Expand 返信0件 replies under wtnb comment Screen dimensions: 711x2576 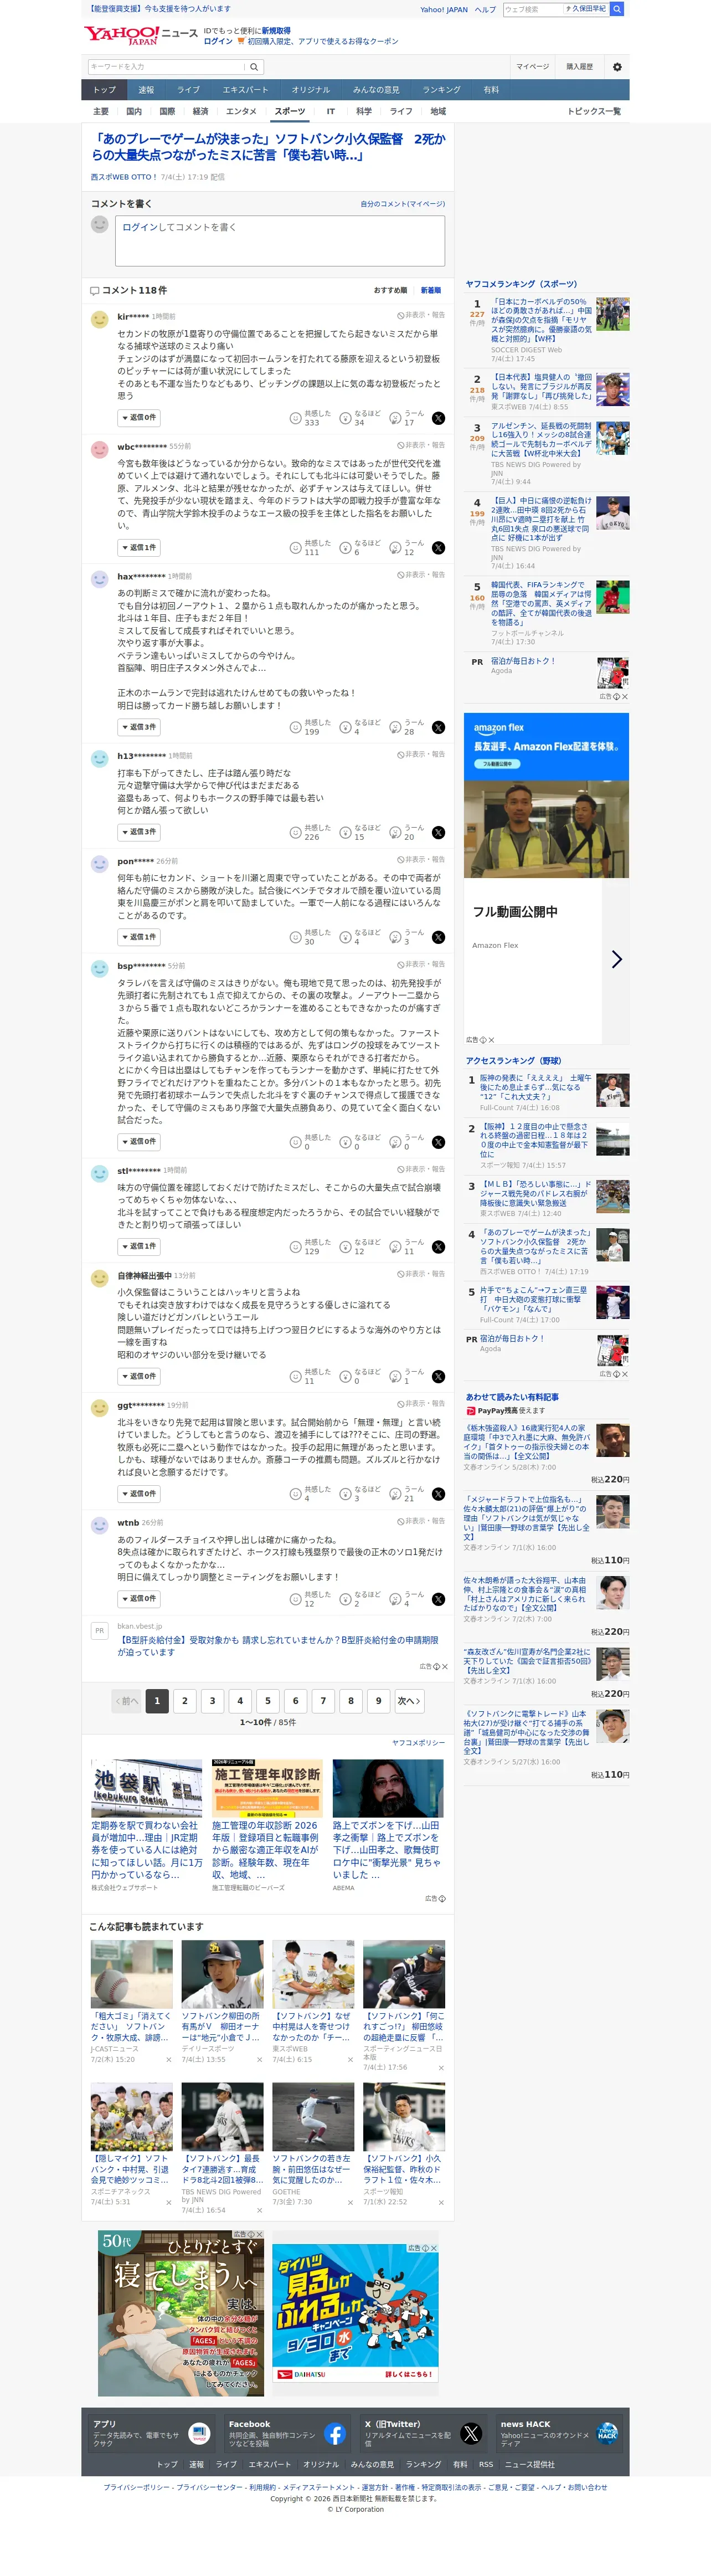click(139, 1599)
